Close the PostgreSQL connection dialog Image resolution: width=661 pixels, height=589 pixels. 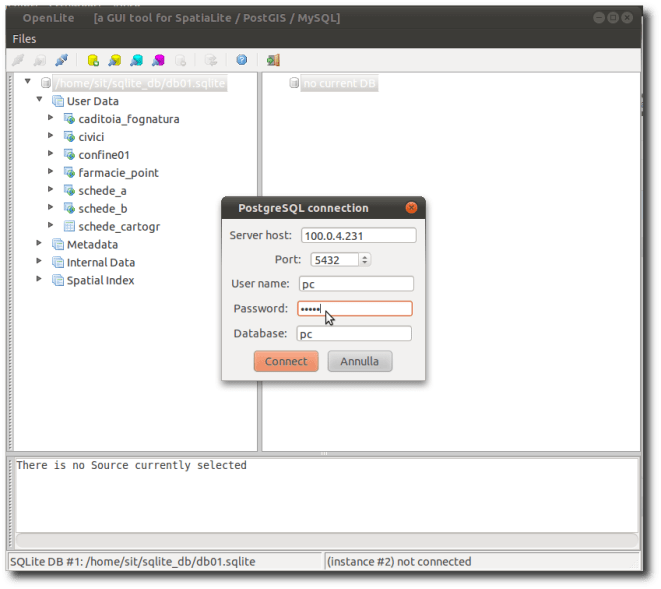tap(411, 207)
